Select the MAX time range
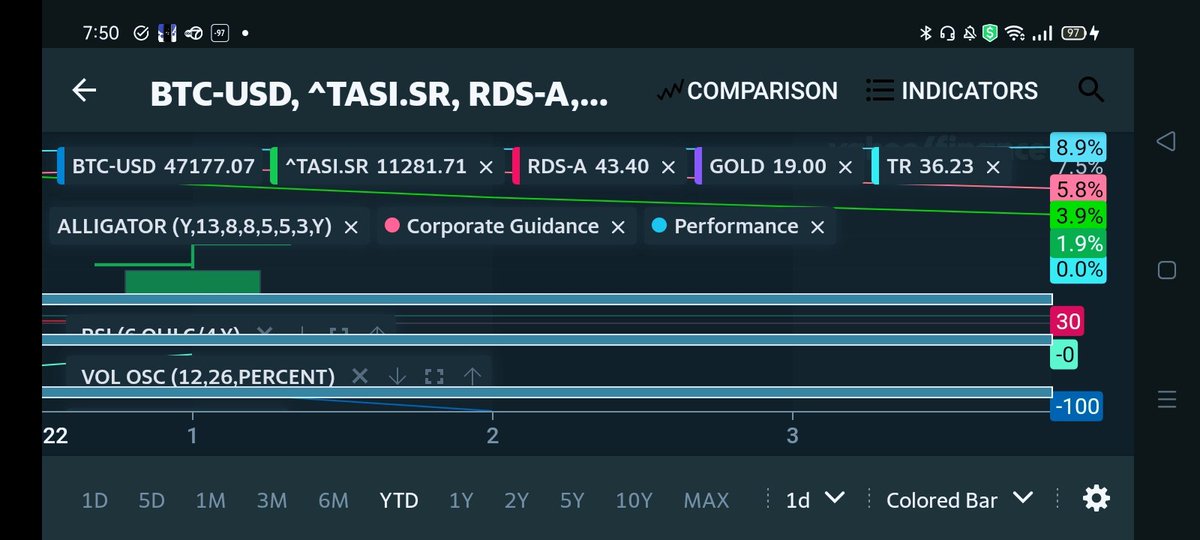The height and width of the screenshot is (540, 1200). click(706, 500)
